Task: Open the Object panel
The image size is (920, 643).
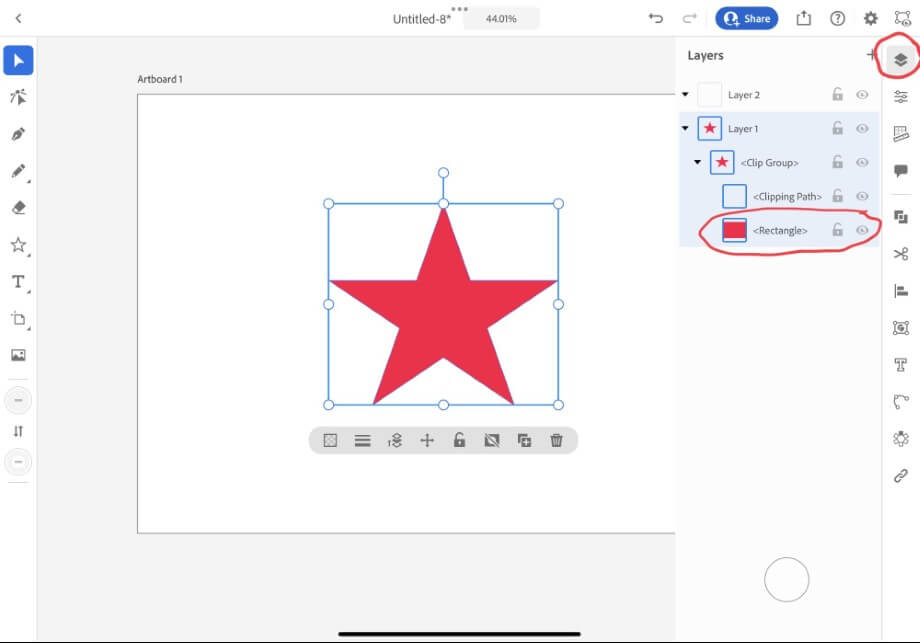Action: coord(901,327)
